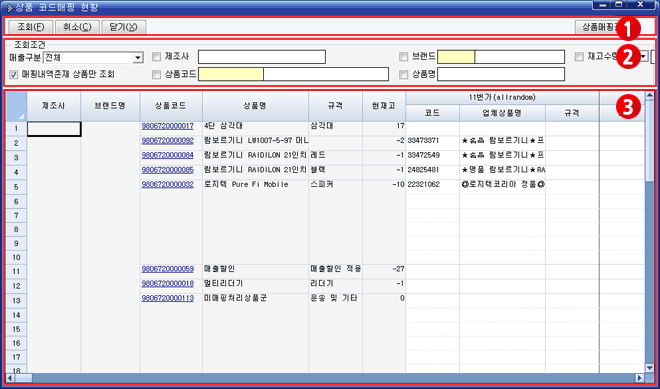
Task: Click the 조회(F) search button
Action: pos(31,27)
